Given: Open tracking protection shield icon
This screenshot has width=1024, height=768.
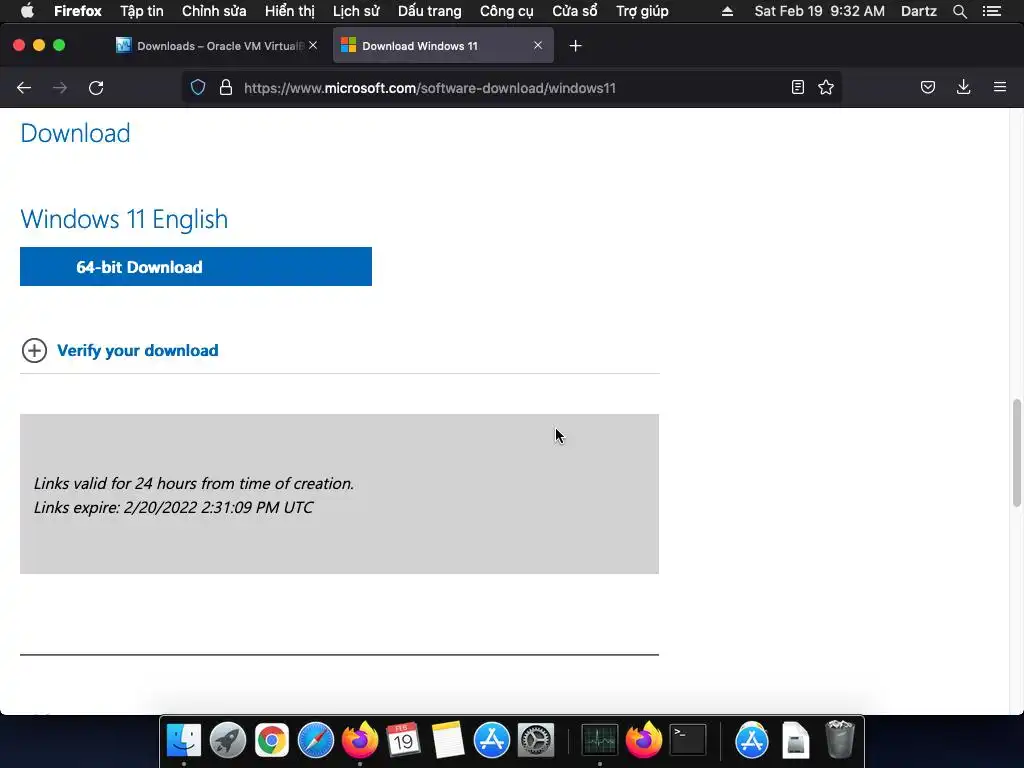Looking at the screenshot, I should pyautogui.click(x=198, y=88).
